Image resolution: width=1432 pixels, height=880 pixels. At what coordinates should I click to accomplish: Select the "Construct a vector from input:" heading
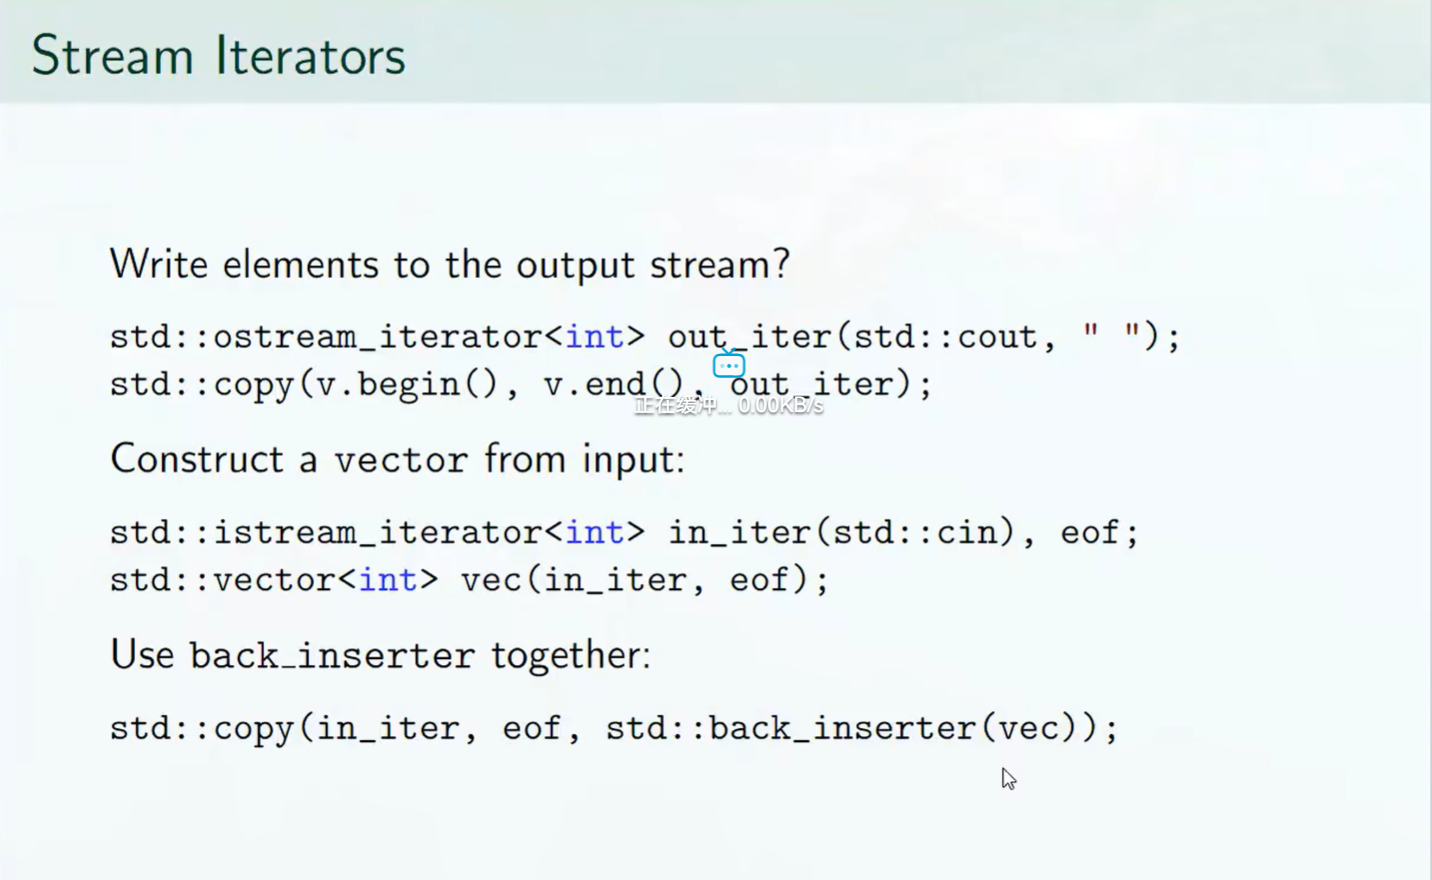398,459
